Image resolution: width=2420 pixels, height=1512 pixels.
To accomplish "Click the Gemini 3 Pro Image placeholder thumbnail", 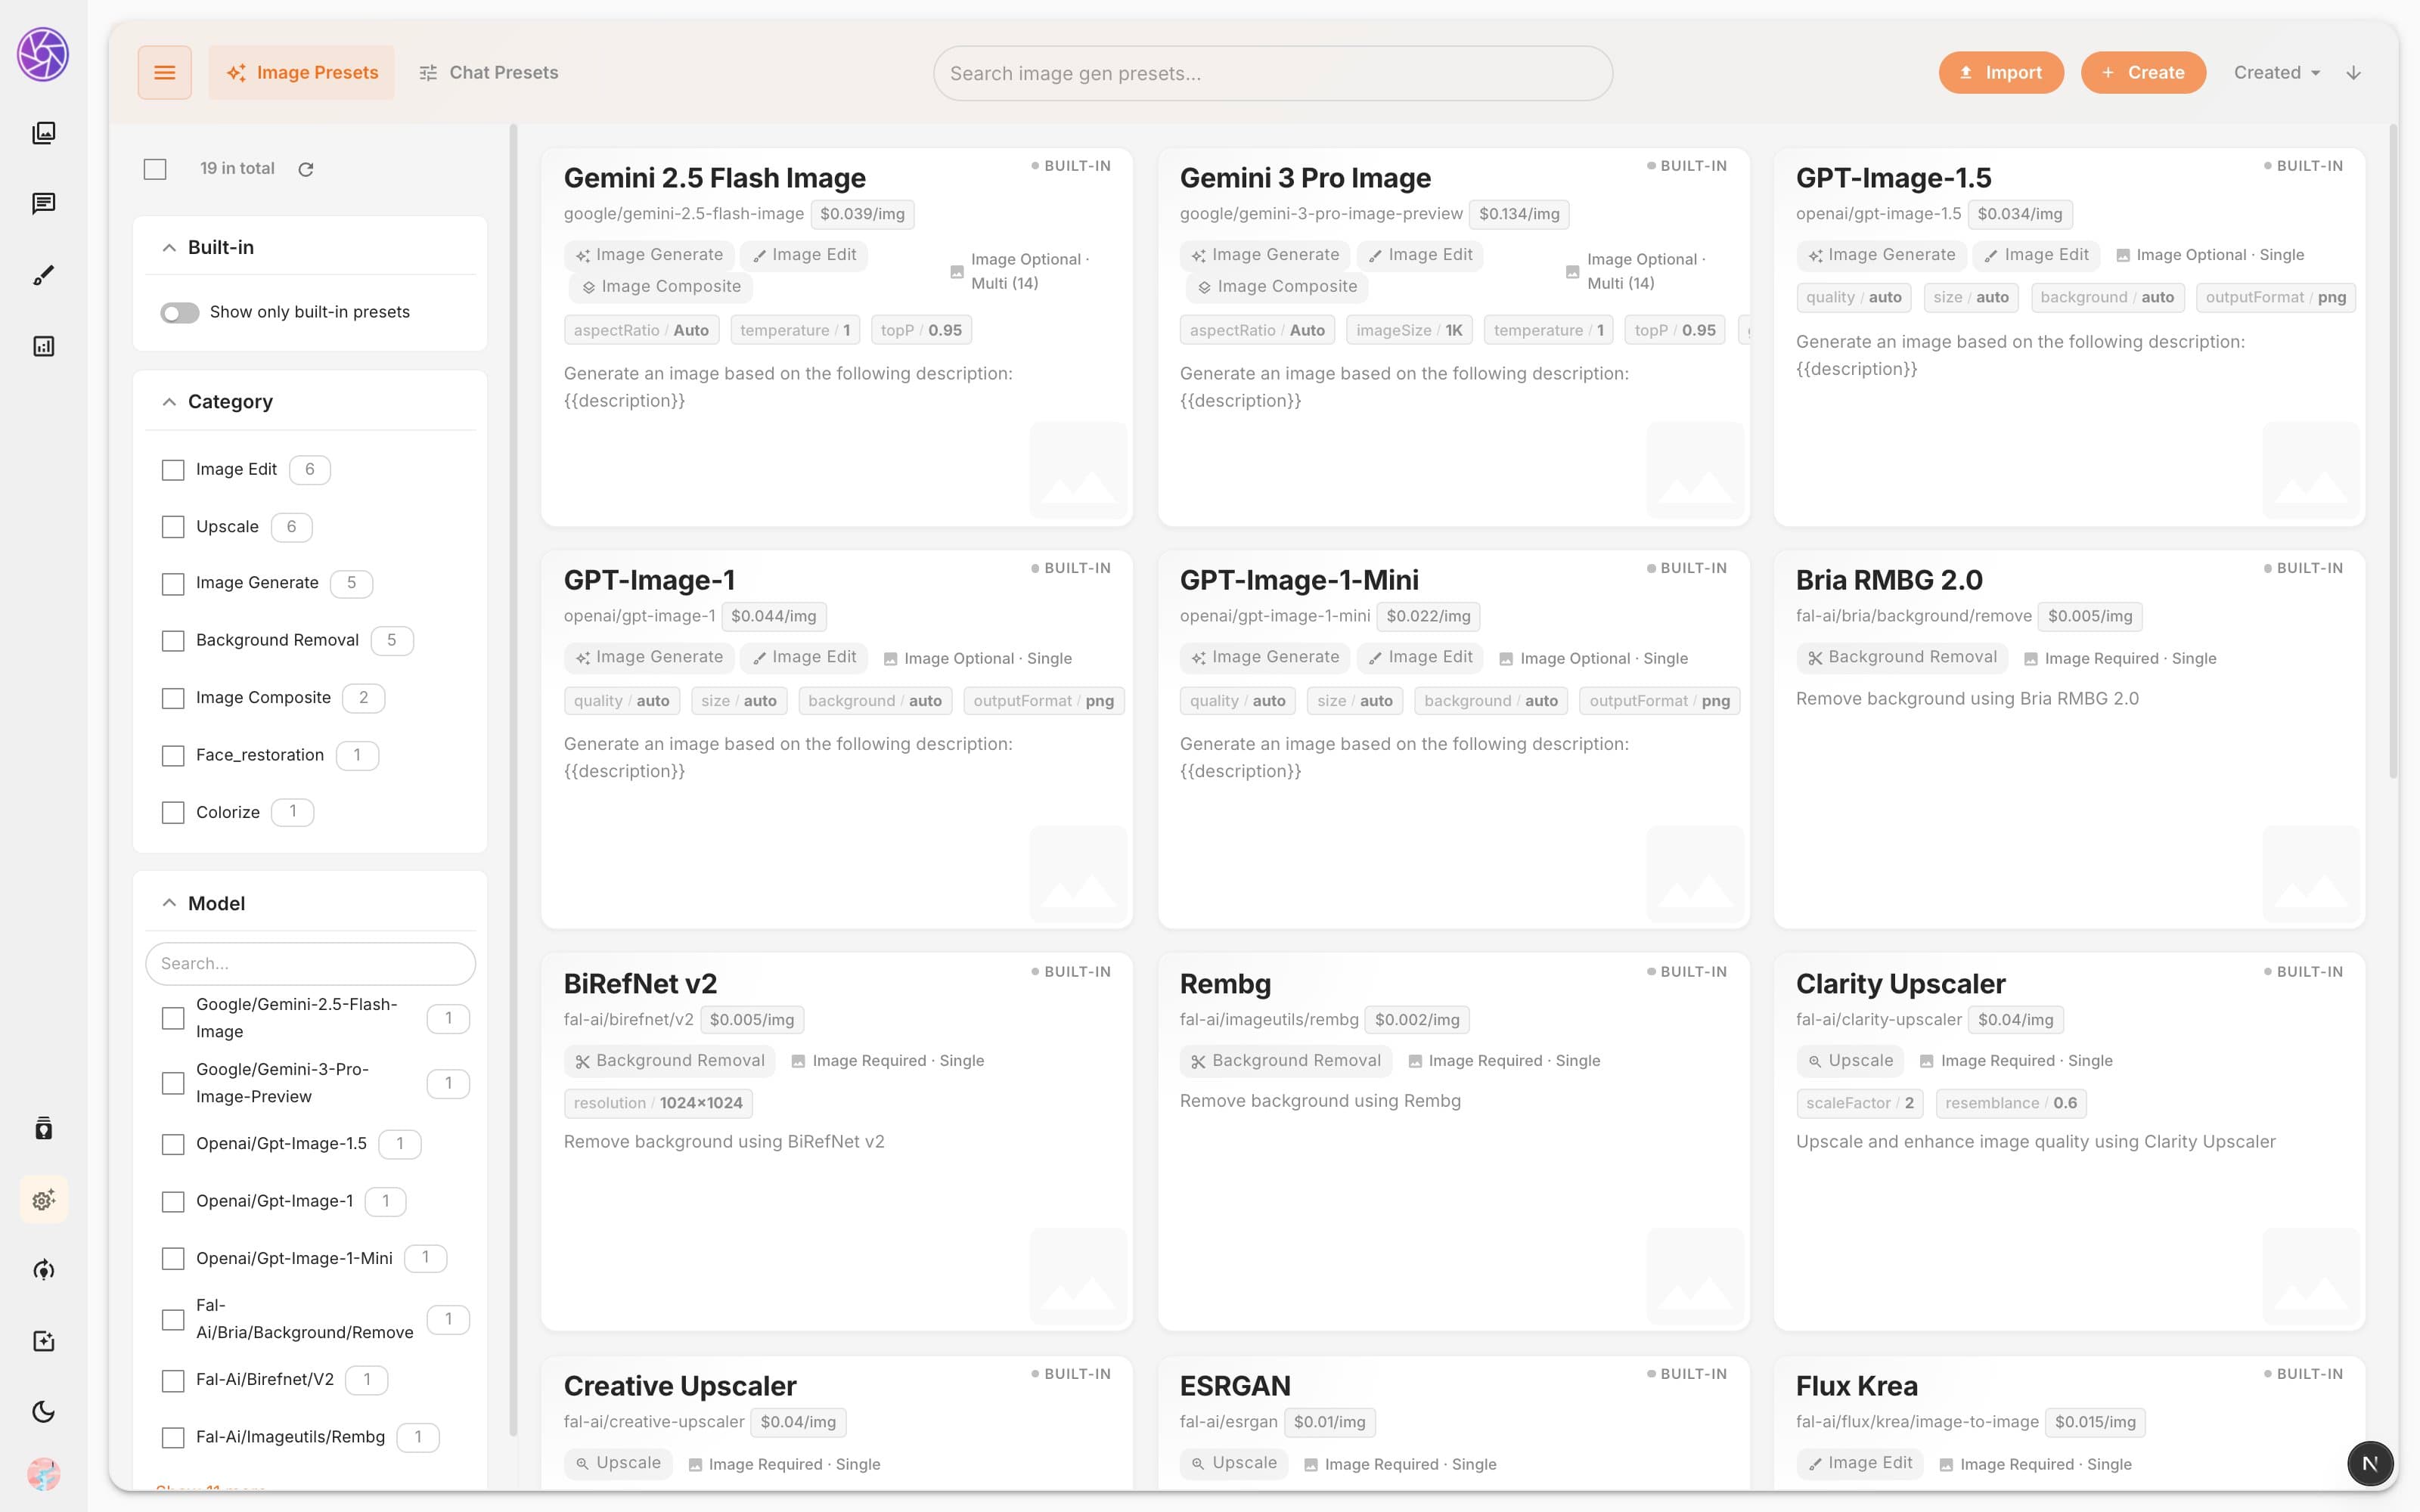I will pyautogui.click(x=1694, y=471).
